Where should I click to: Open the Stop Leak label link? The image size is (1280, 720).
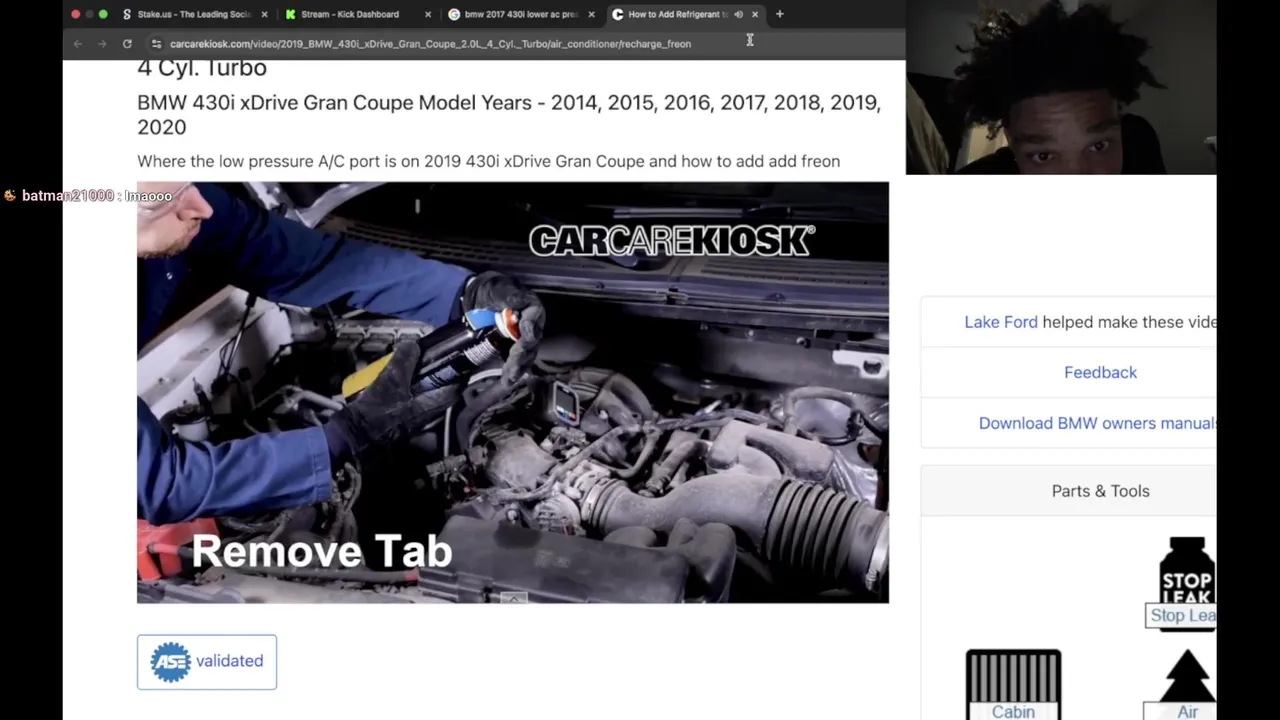(1182, 616)
